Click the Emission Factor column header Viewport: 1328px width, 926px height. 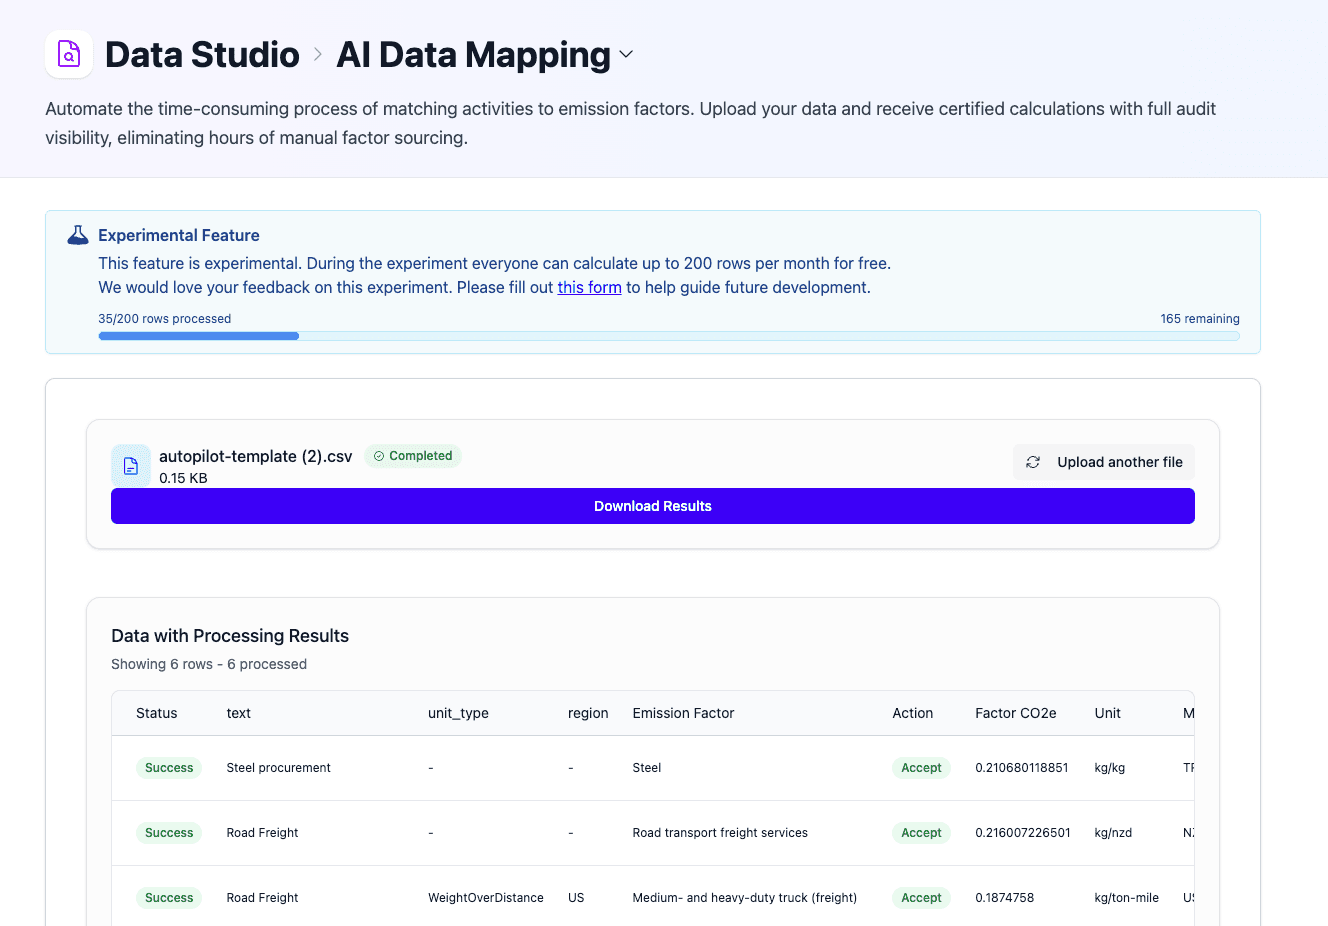pos(683,713)
